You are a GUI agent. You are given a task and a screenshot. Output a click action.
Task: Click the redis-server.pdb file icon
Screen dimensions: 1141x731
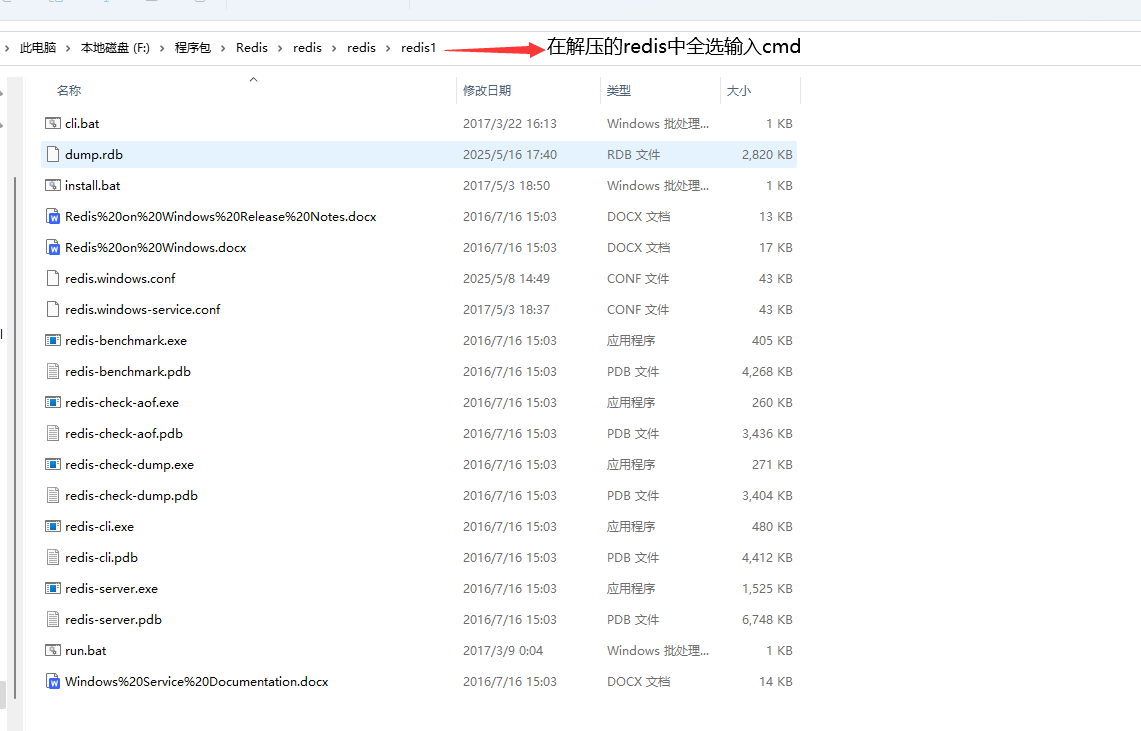tap(52, 620)
